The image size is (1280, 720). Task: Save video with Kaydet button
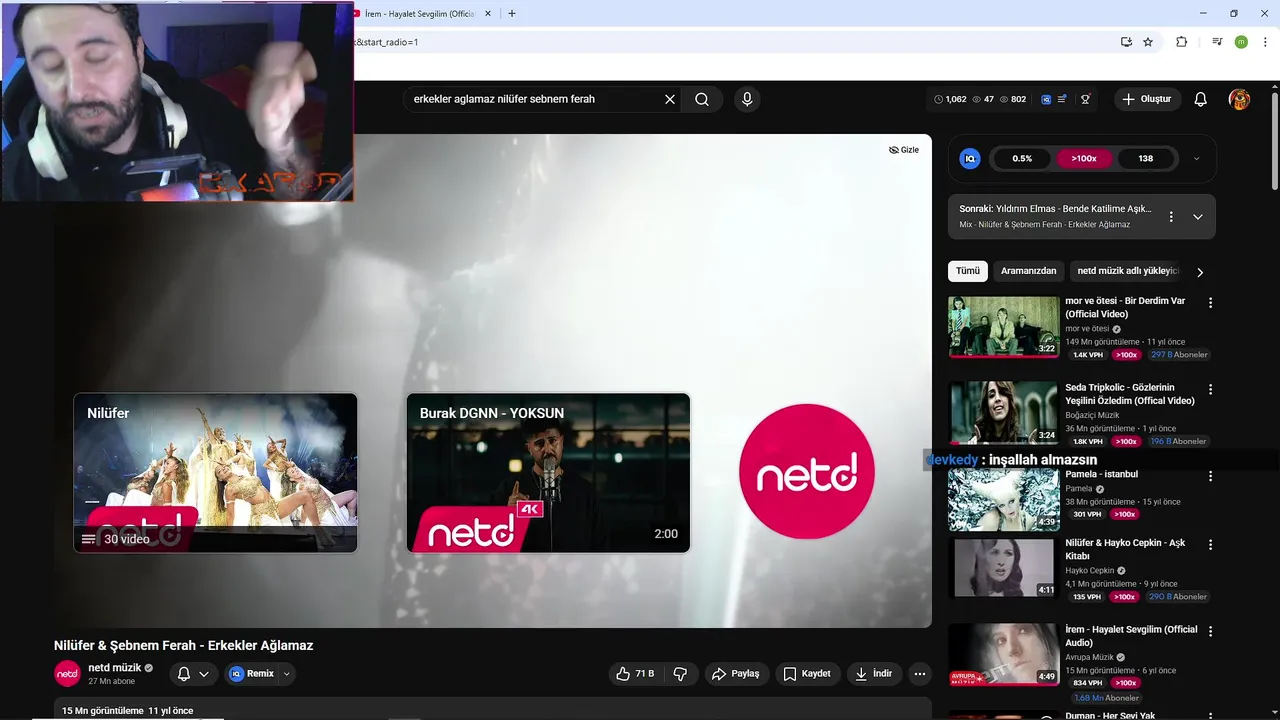[x=807, y=674]
